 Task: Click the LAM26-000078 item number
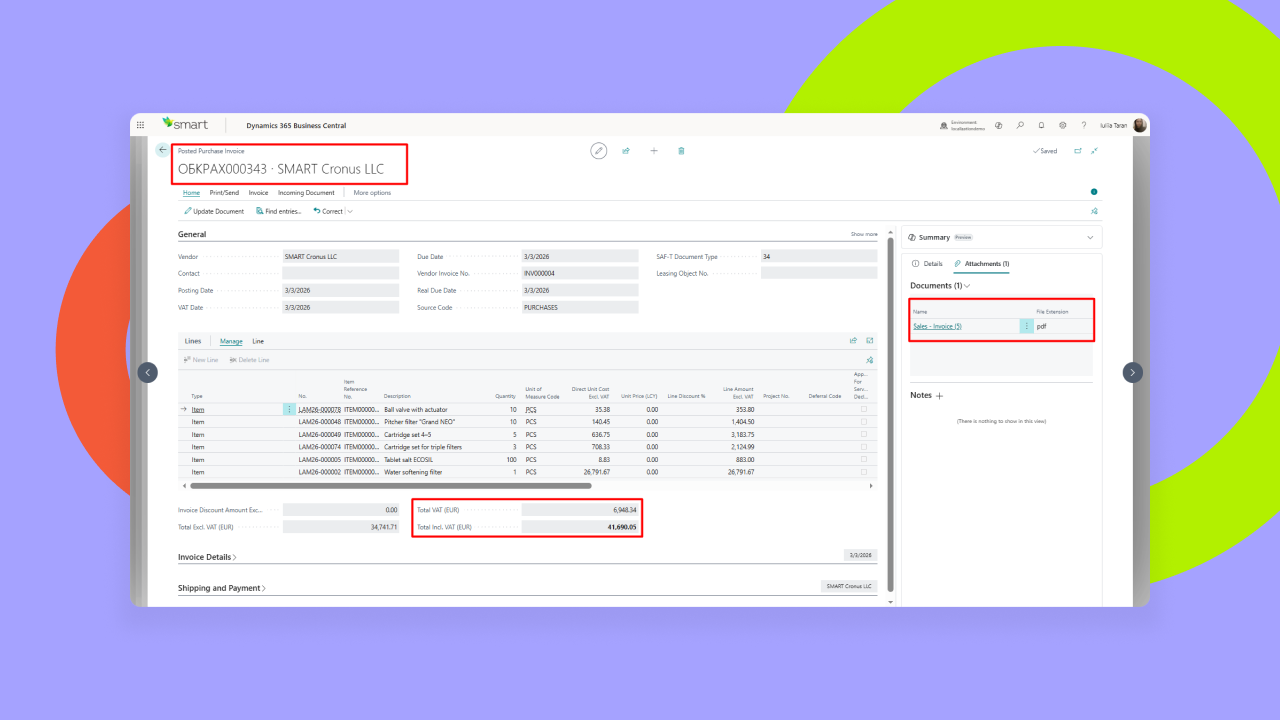coord(320,409)
